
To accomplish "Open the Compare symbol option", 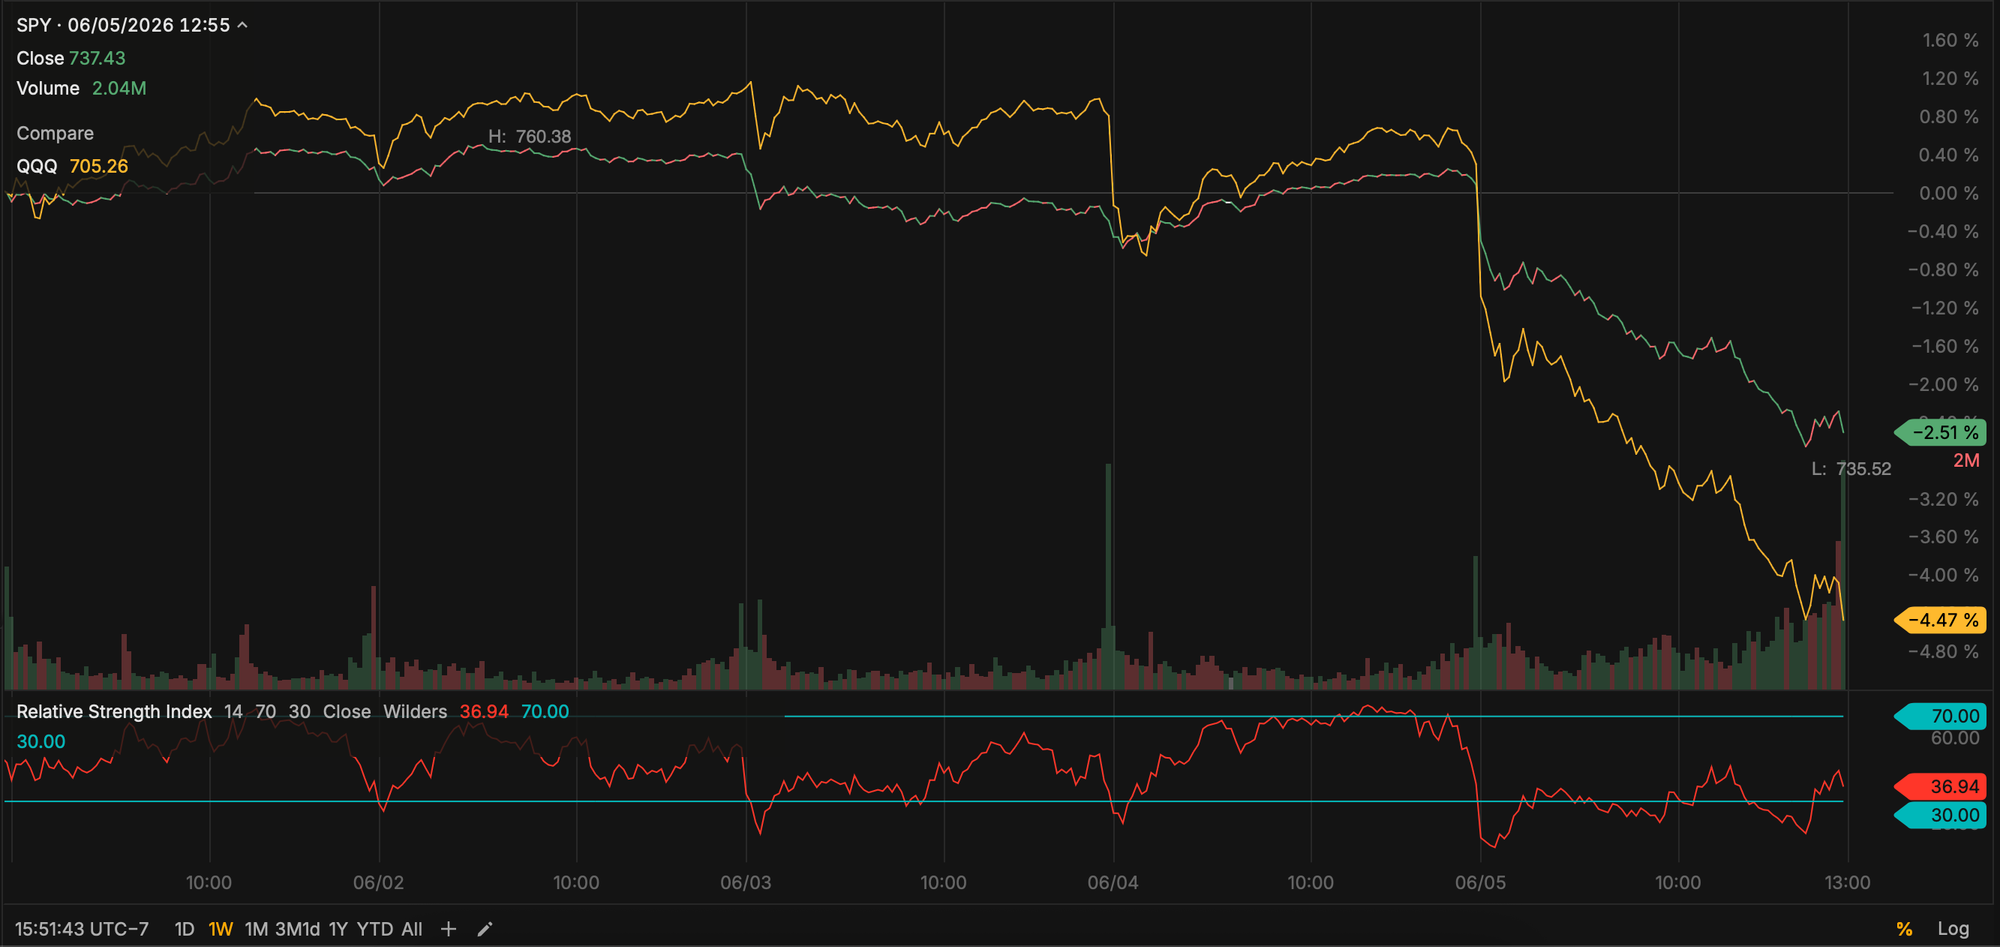I will [55, 133].
